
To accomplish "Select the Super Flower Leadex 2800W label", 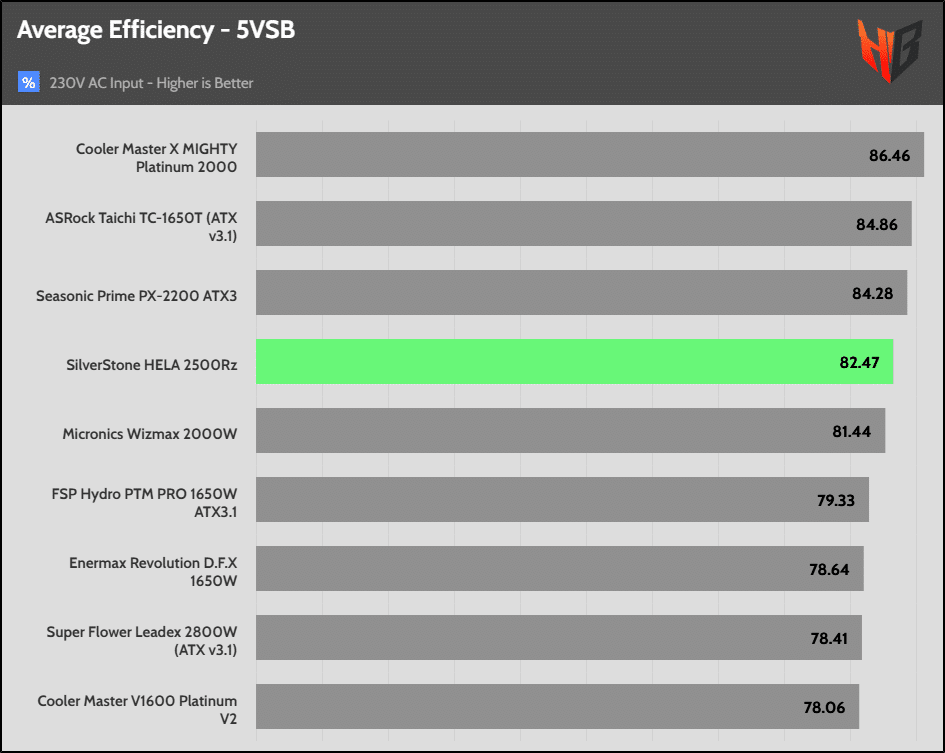I will point(141,640).
